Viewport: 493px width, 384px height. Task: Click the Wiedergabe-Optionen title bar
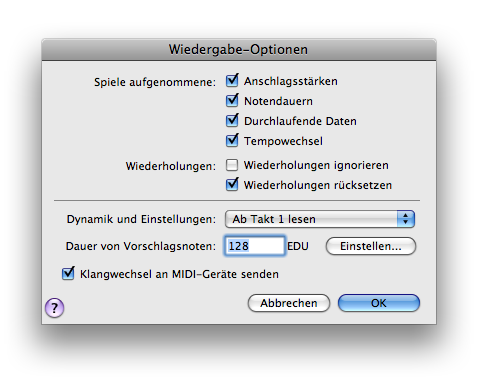[x=239, y=49]
